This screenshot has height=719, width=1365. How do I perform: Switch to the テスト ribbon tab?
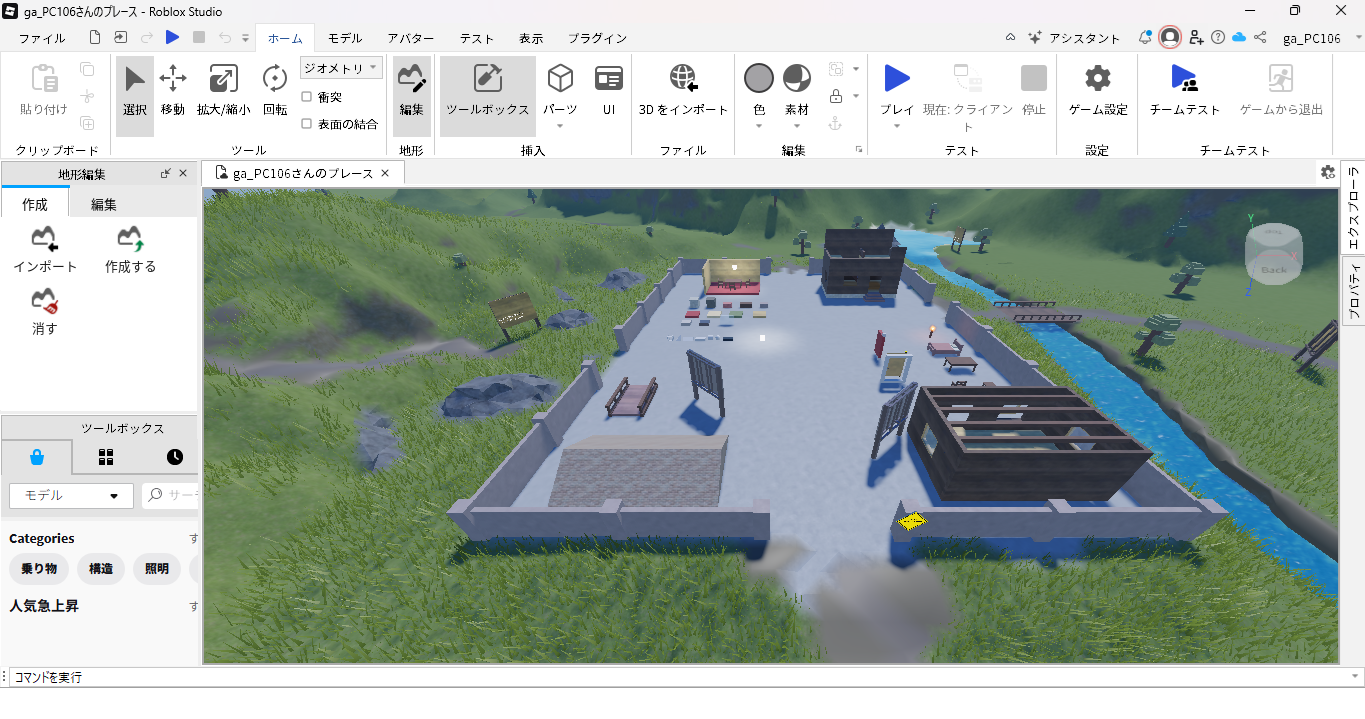(477, 38)
